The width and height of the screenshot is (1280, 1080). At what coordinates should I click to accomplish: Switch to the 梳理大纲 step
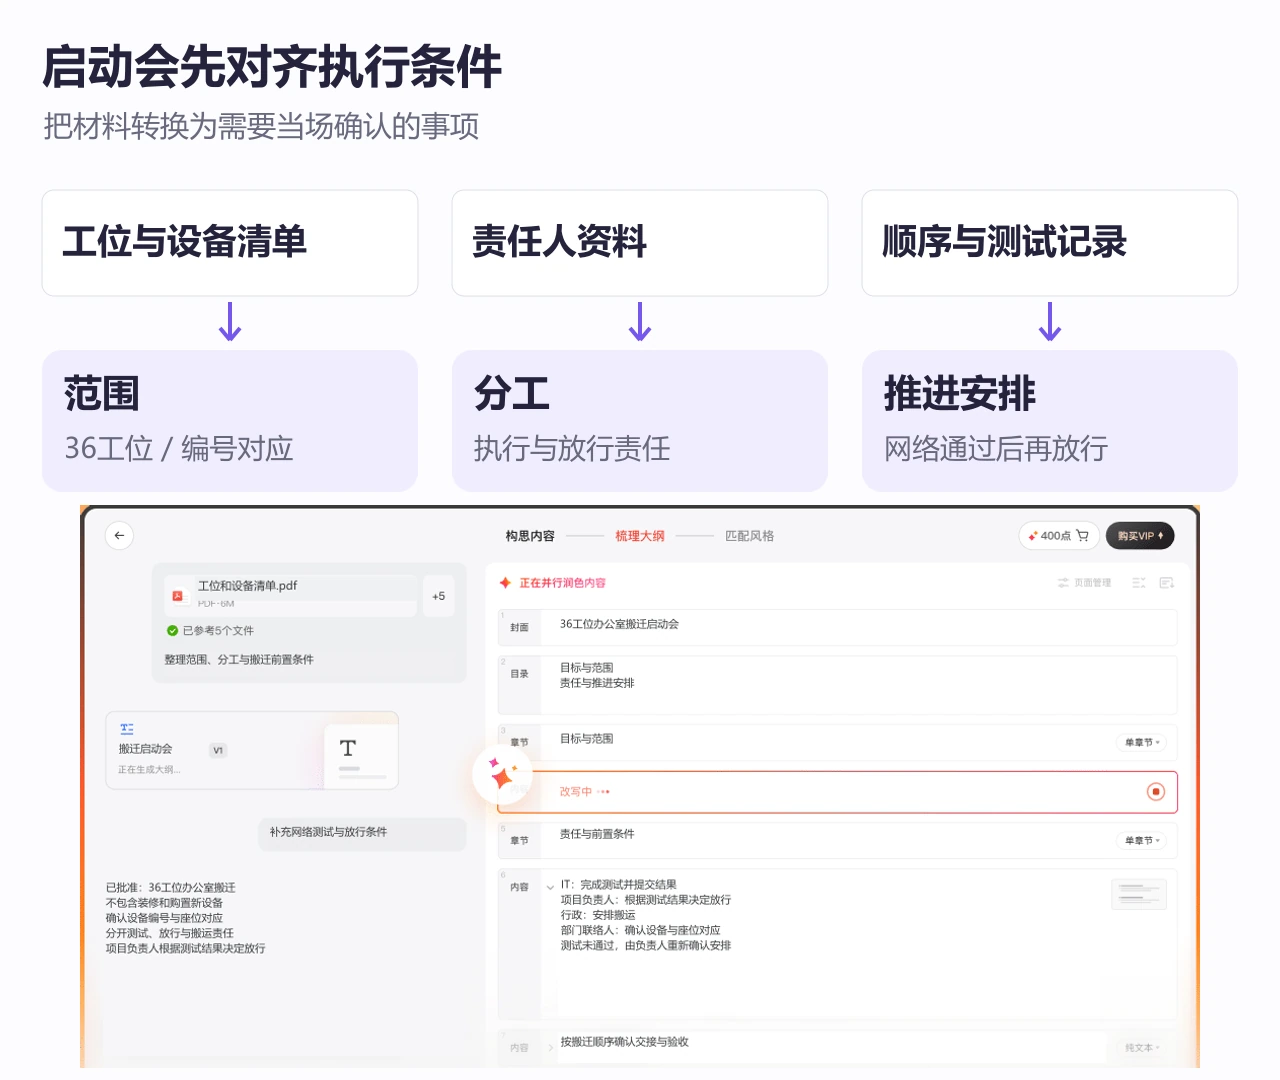click(640, 536)
